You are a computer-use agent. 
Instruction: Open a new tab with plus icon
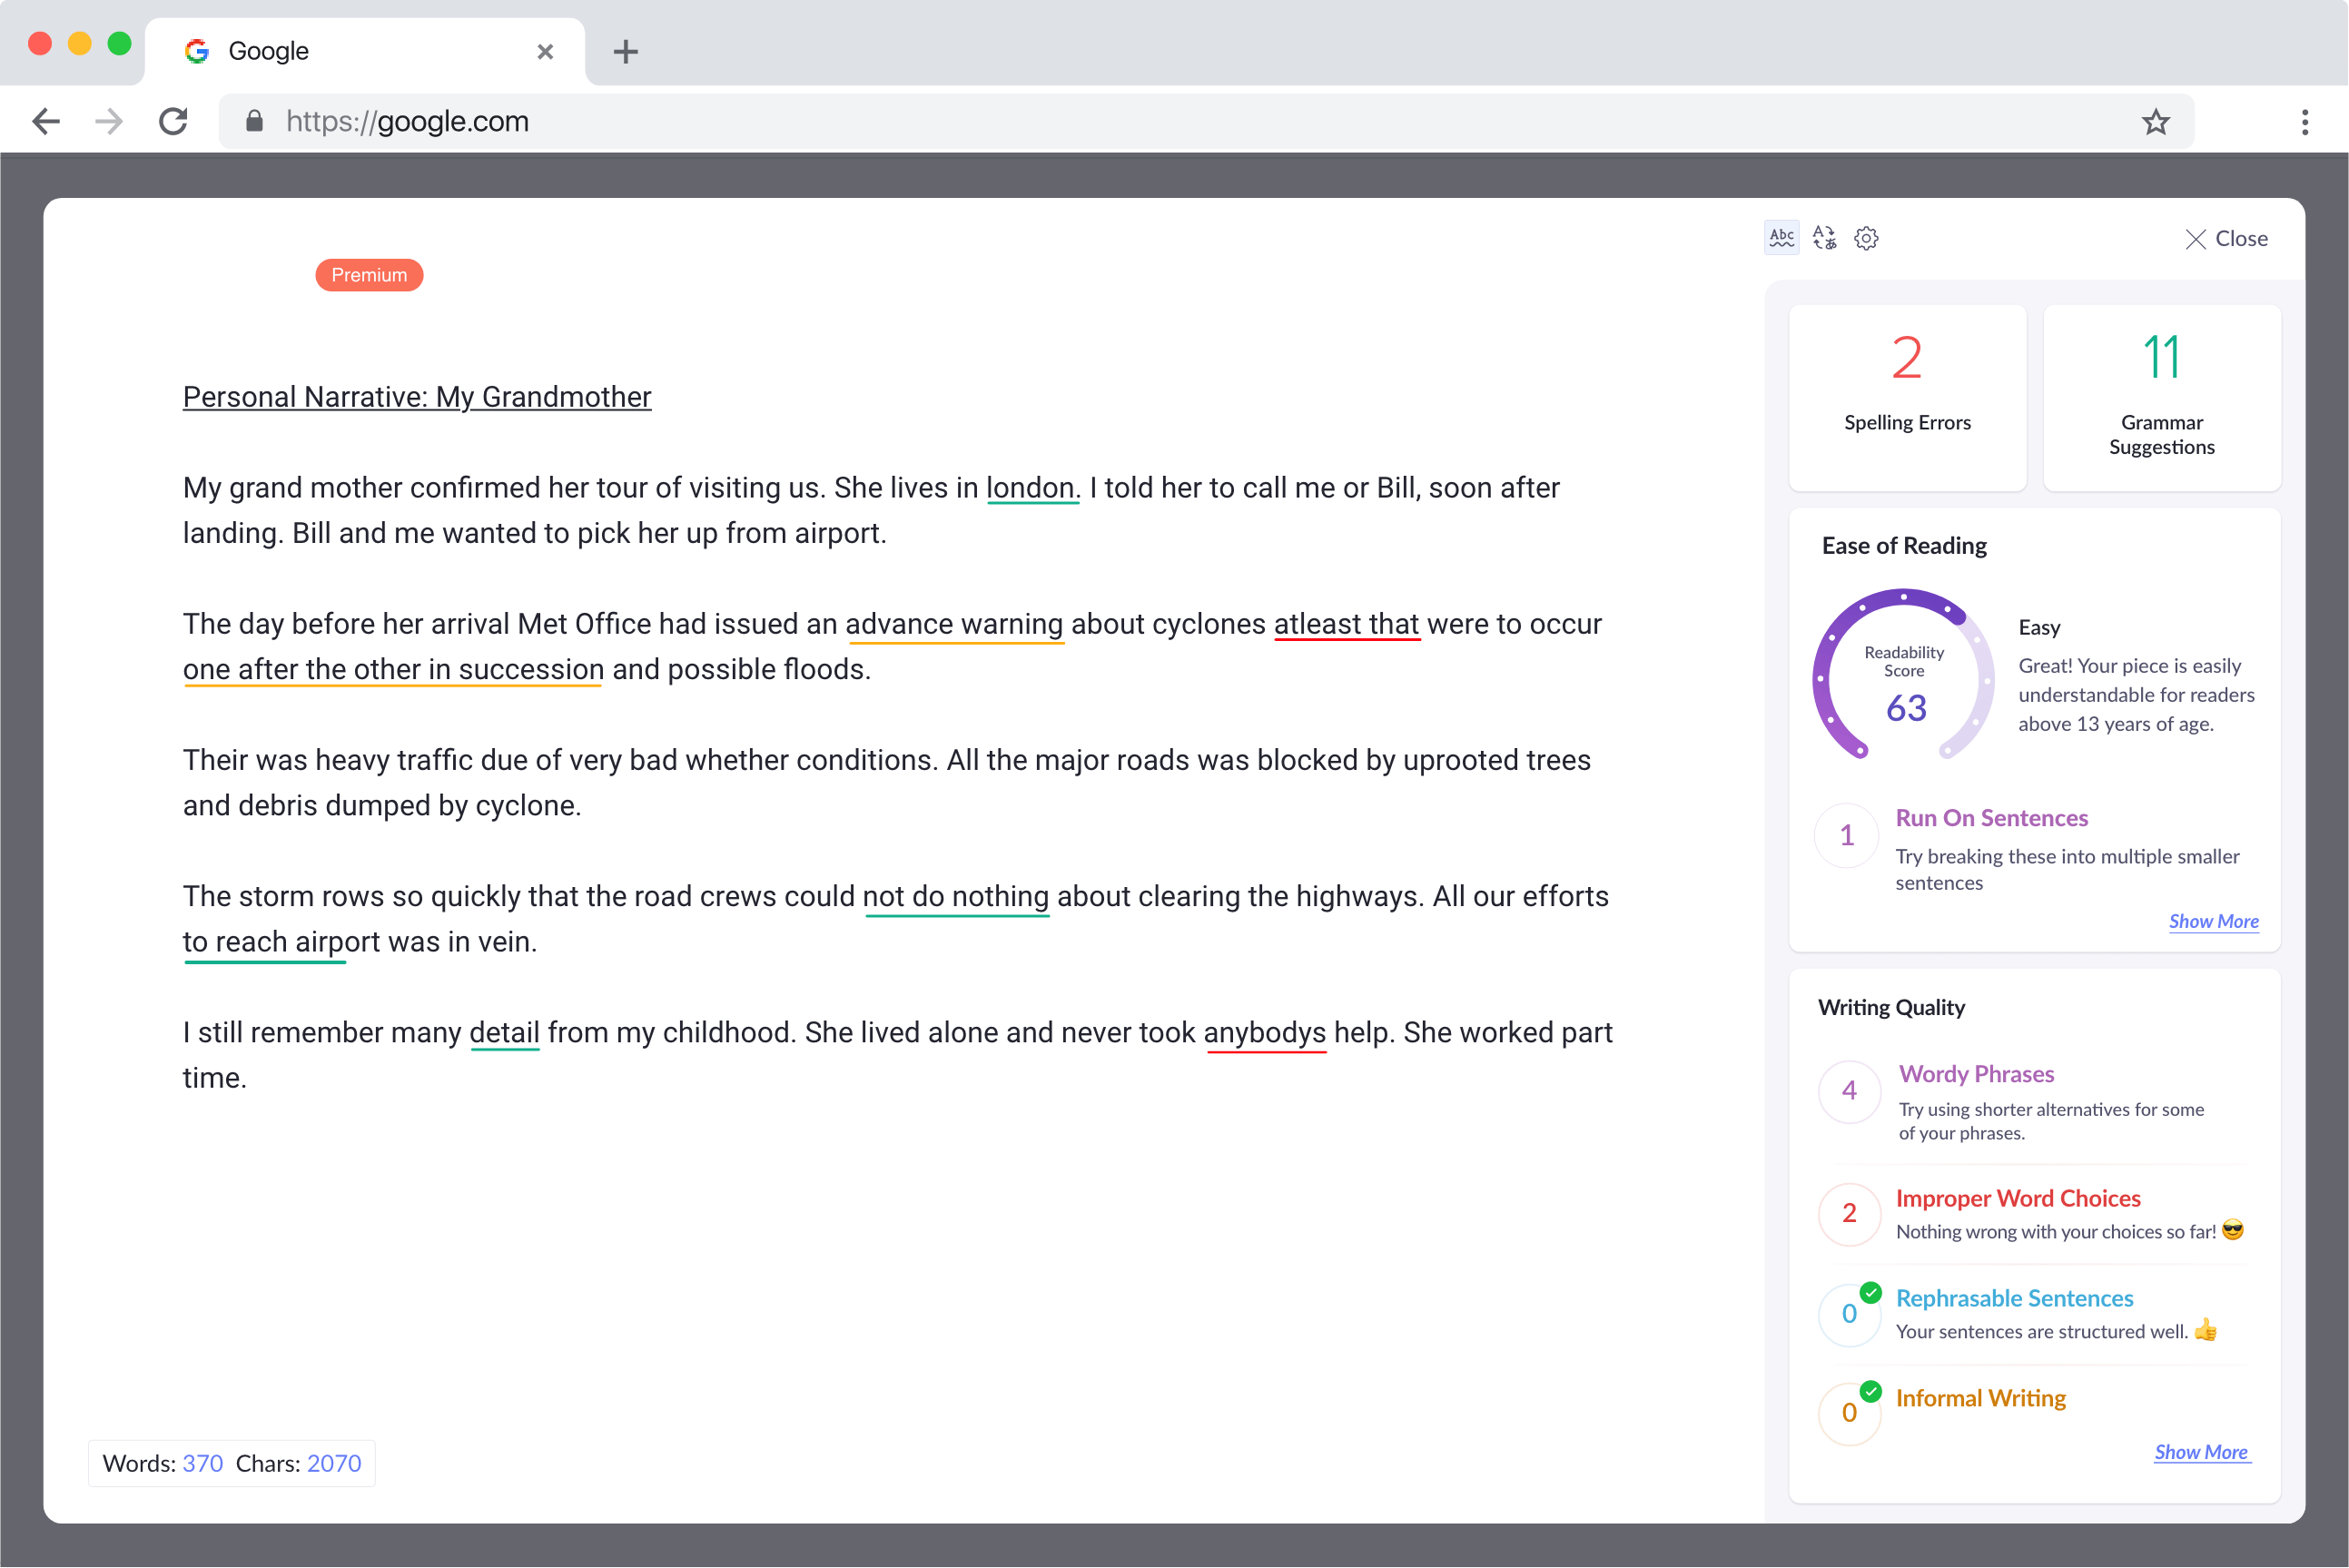[625, 51]
